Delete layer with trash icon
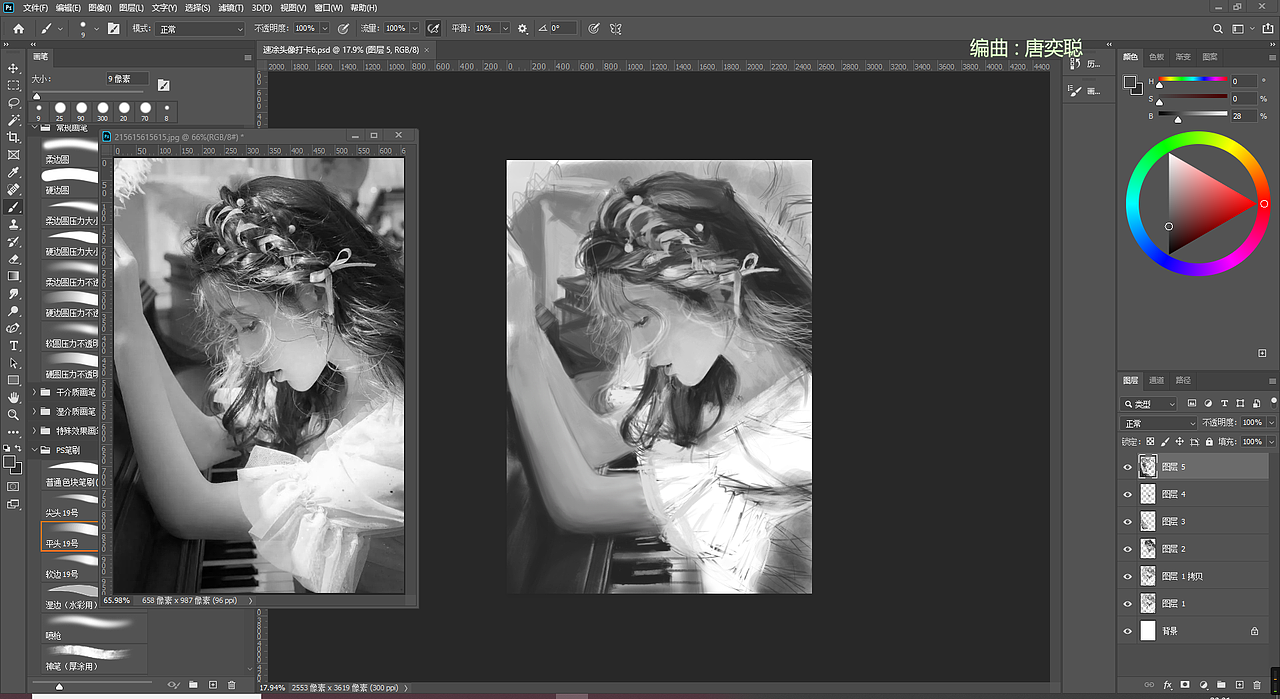 click(1257, 685)
